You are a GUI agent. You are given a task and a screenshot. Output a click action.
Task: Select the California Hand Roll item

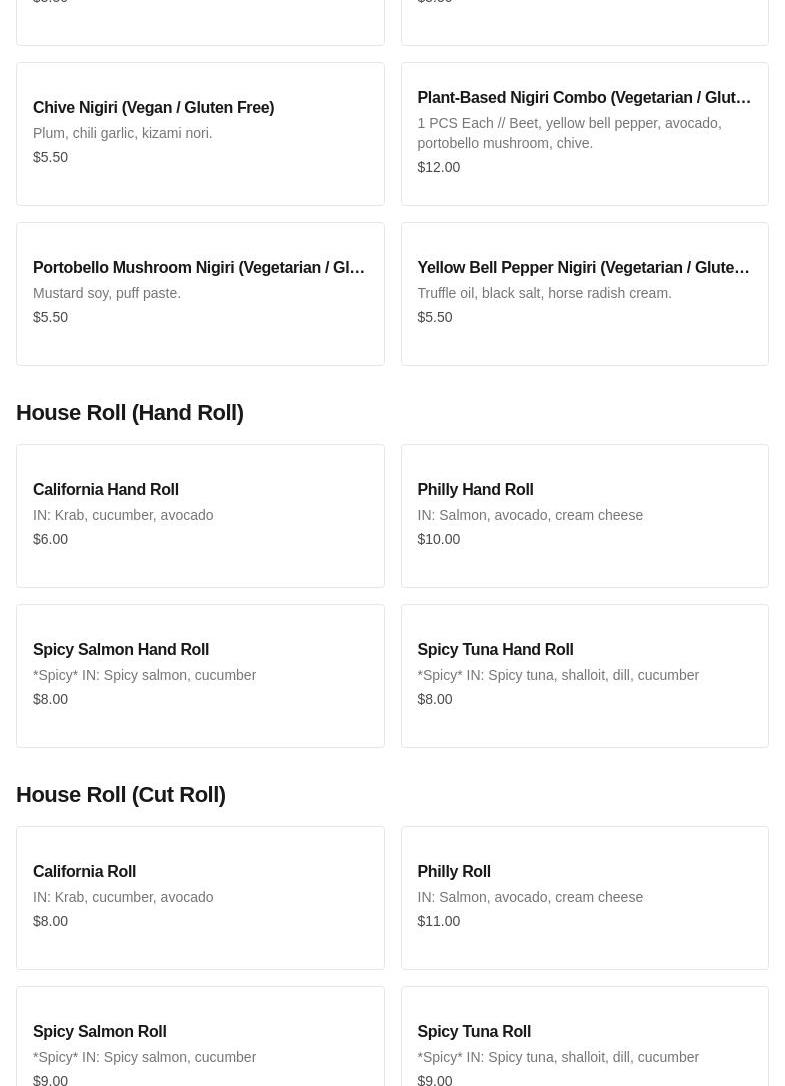click(106, 490)
